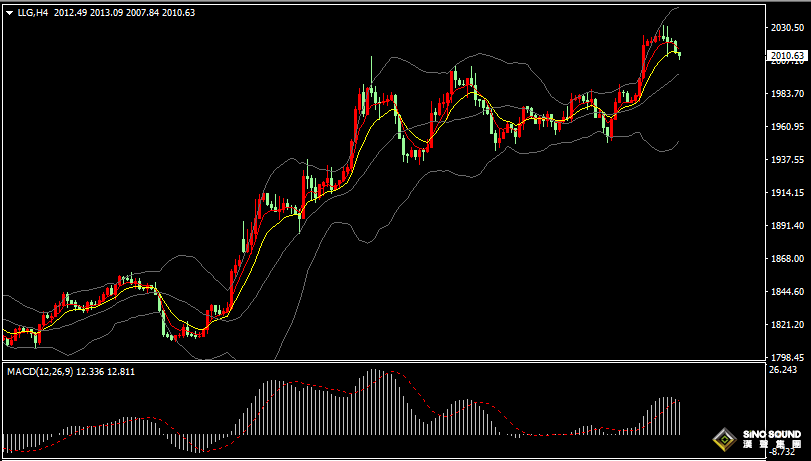The height and width of the screenshot is (461, 811).
Task: Click the 1798.45 price axis label
Action: (x=788, y=357)
